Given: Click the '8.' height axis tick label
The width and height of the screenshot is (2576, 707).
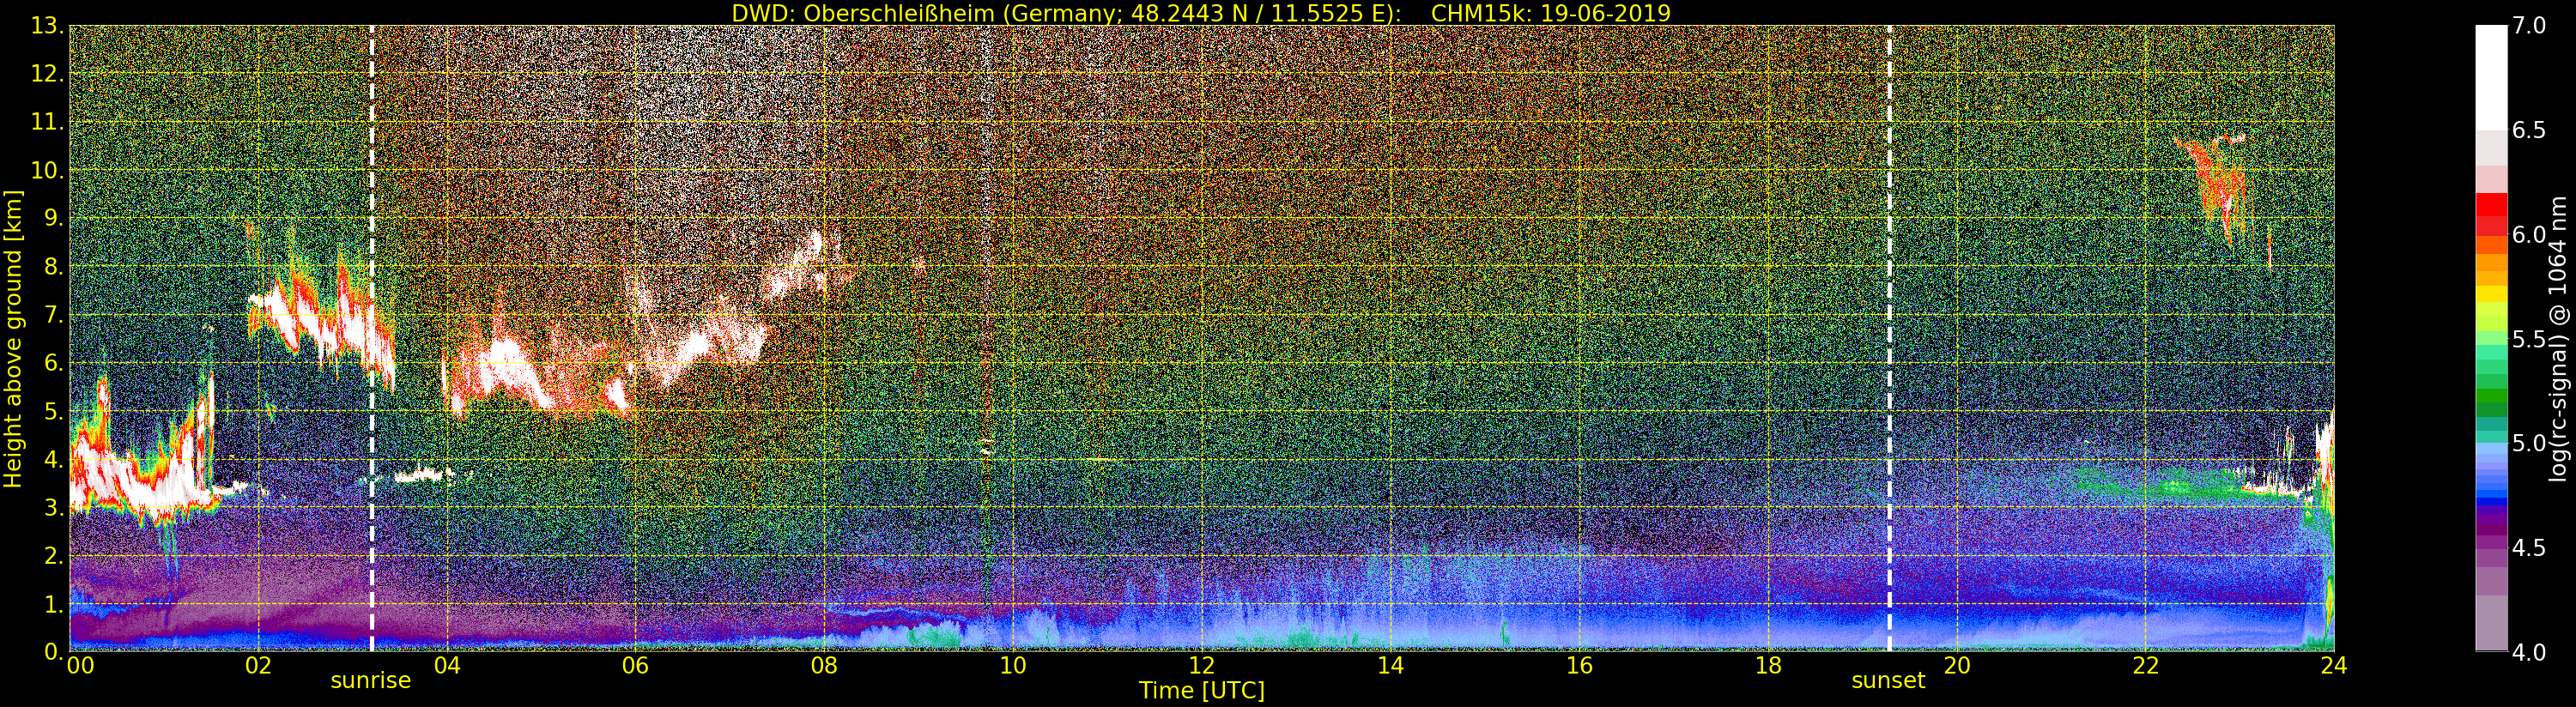Looking at the screenshot, I should 53,267.
